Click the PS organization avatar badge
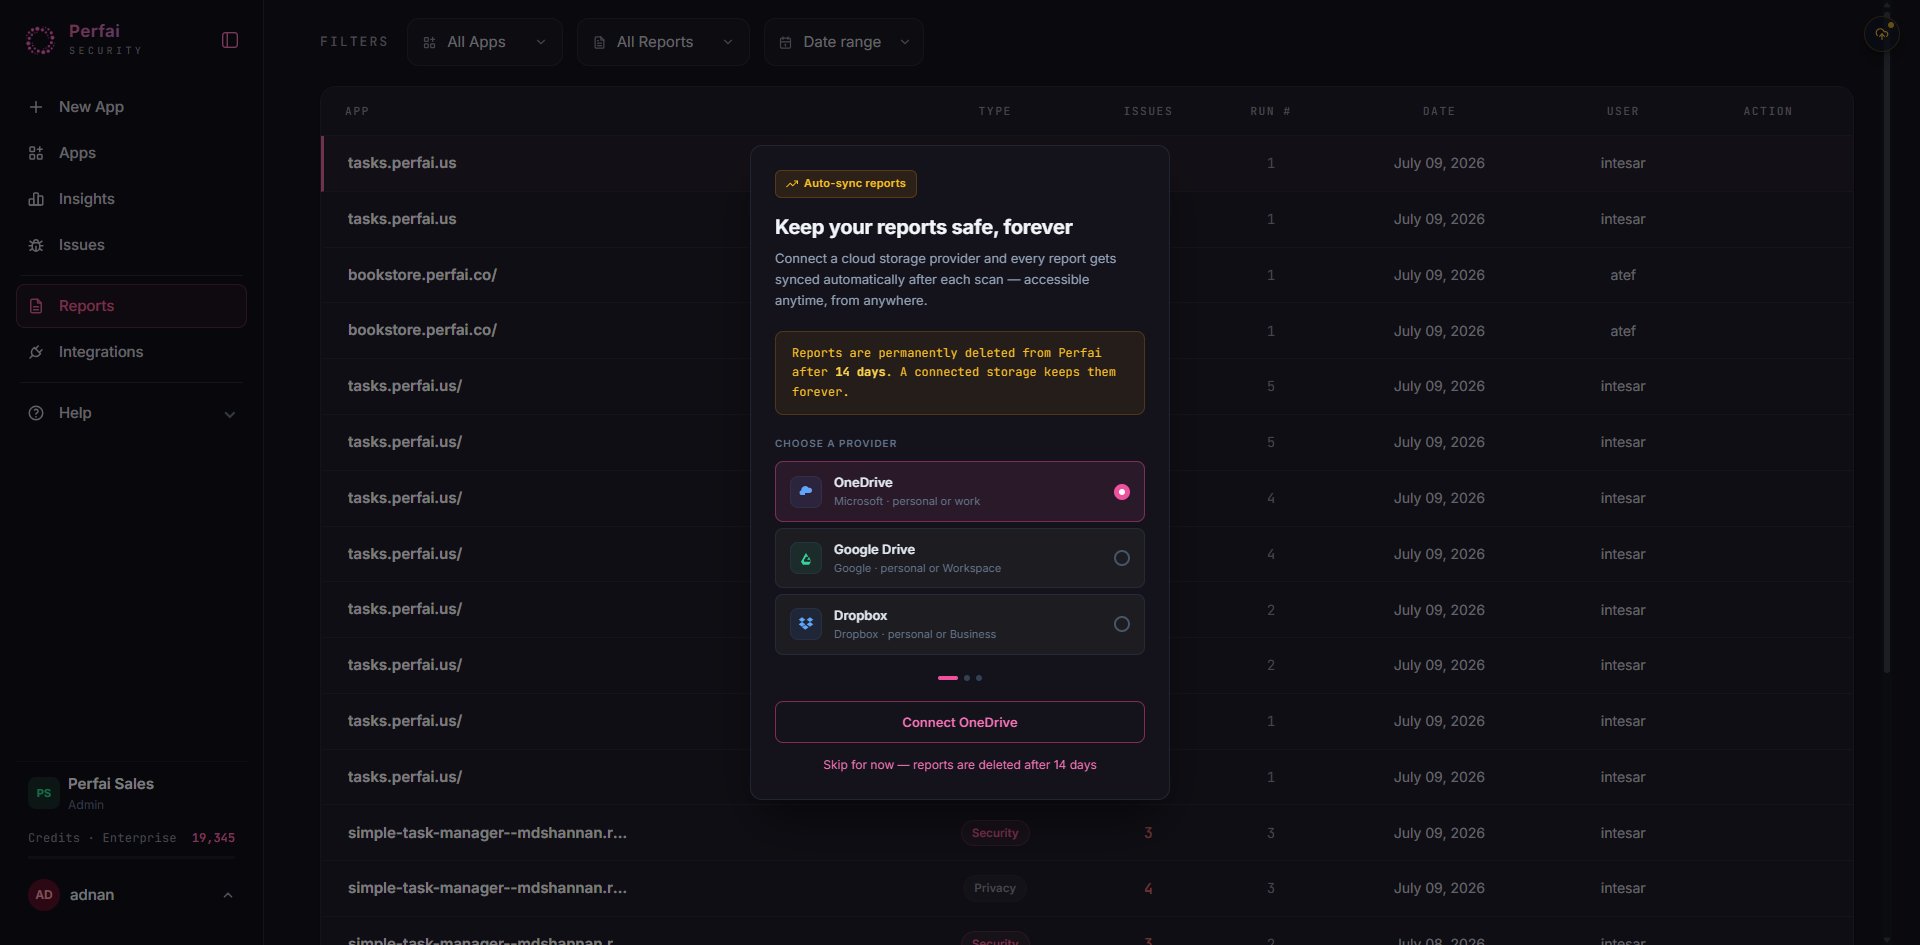Viewport: 1920px width, 945px height. pyautogui.click(x=44, y=793)
